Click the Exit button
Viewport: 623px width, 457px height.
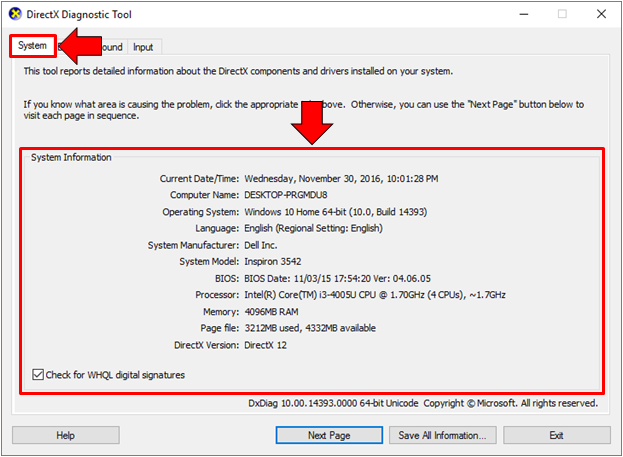point(557,435)
